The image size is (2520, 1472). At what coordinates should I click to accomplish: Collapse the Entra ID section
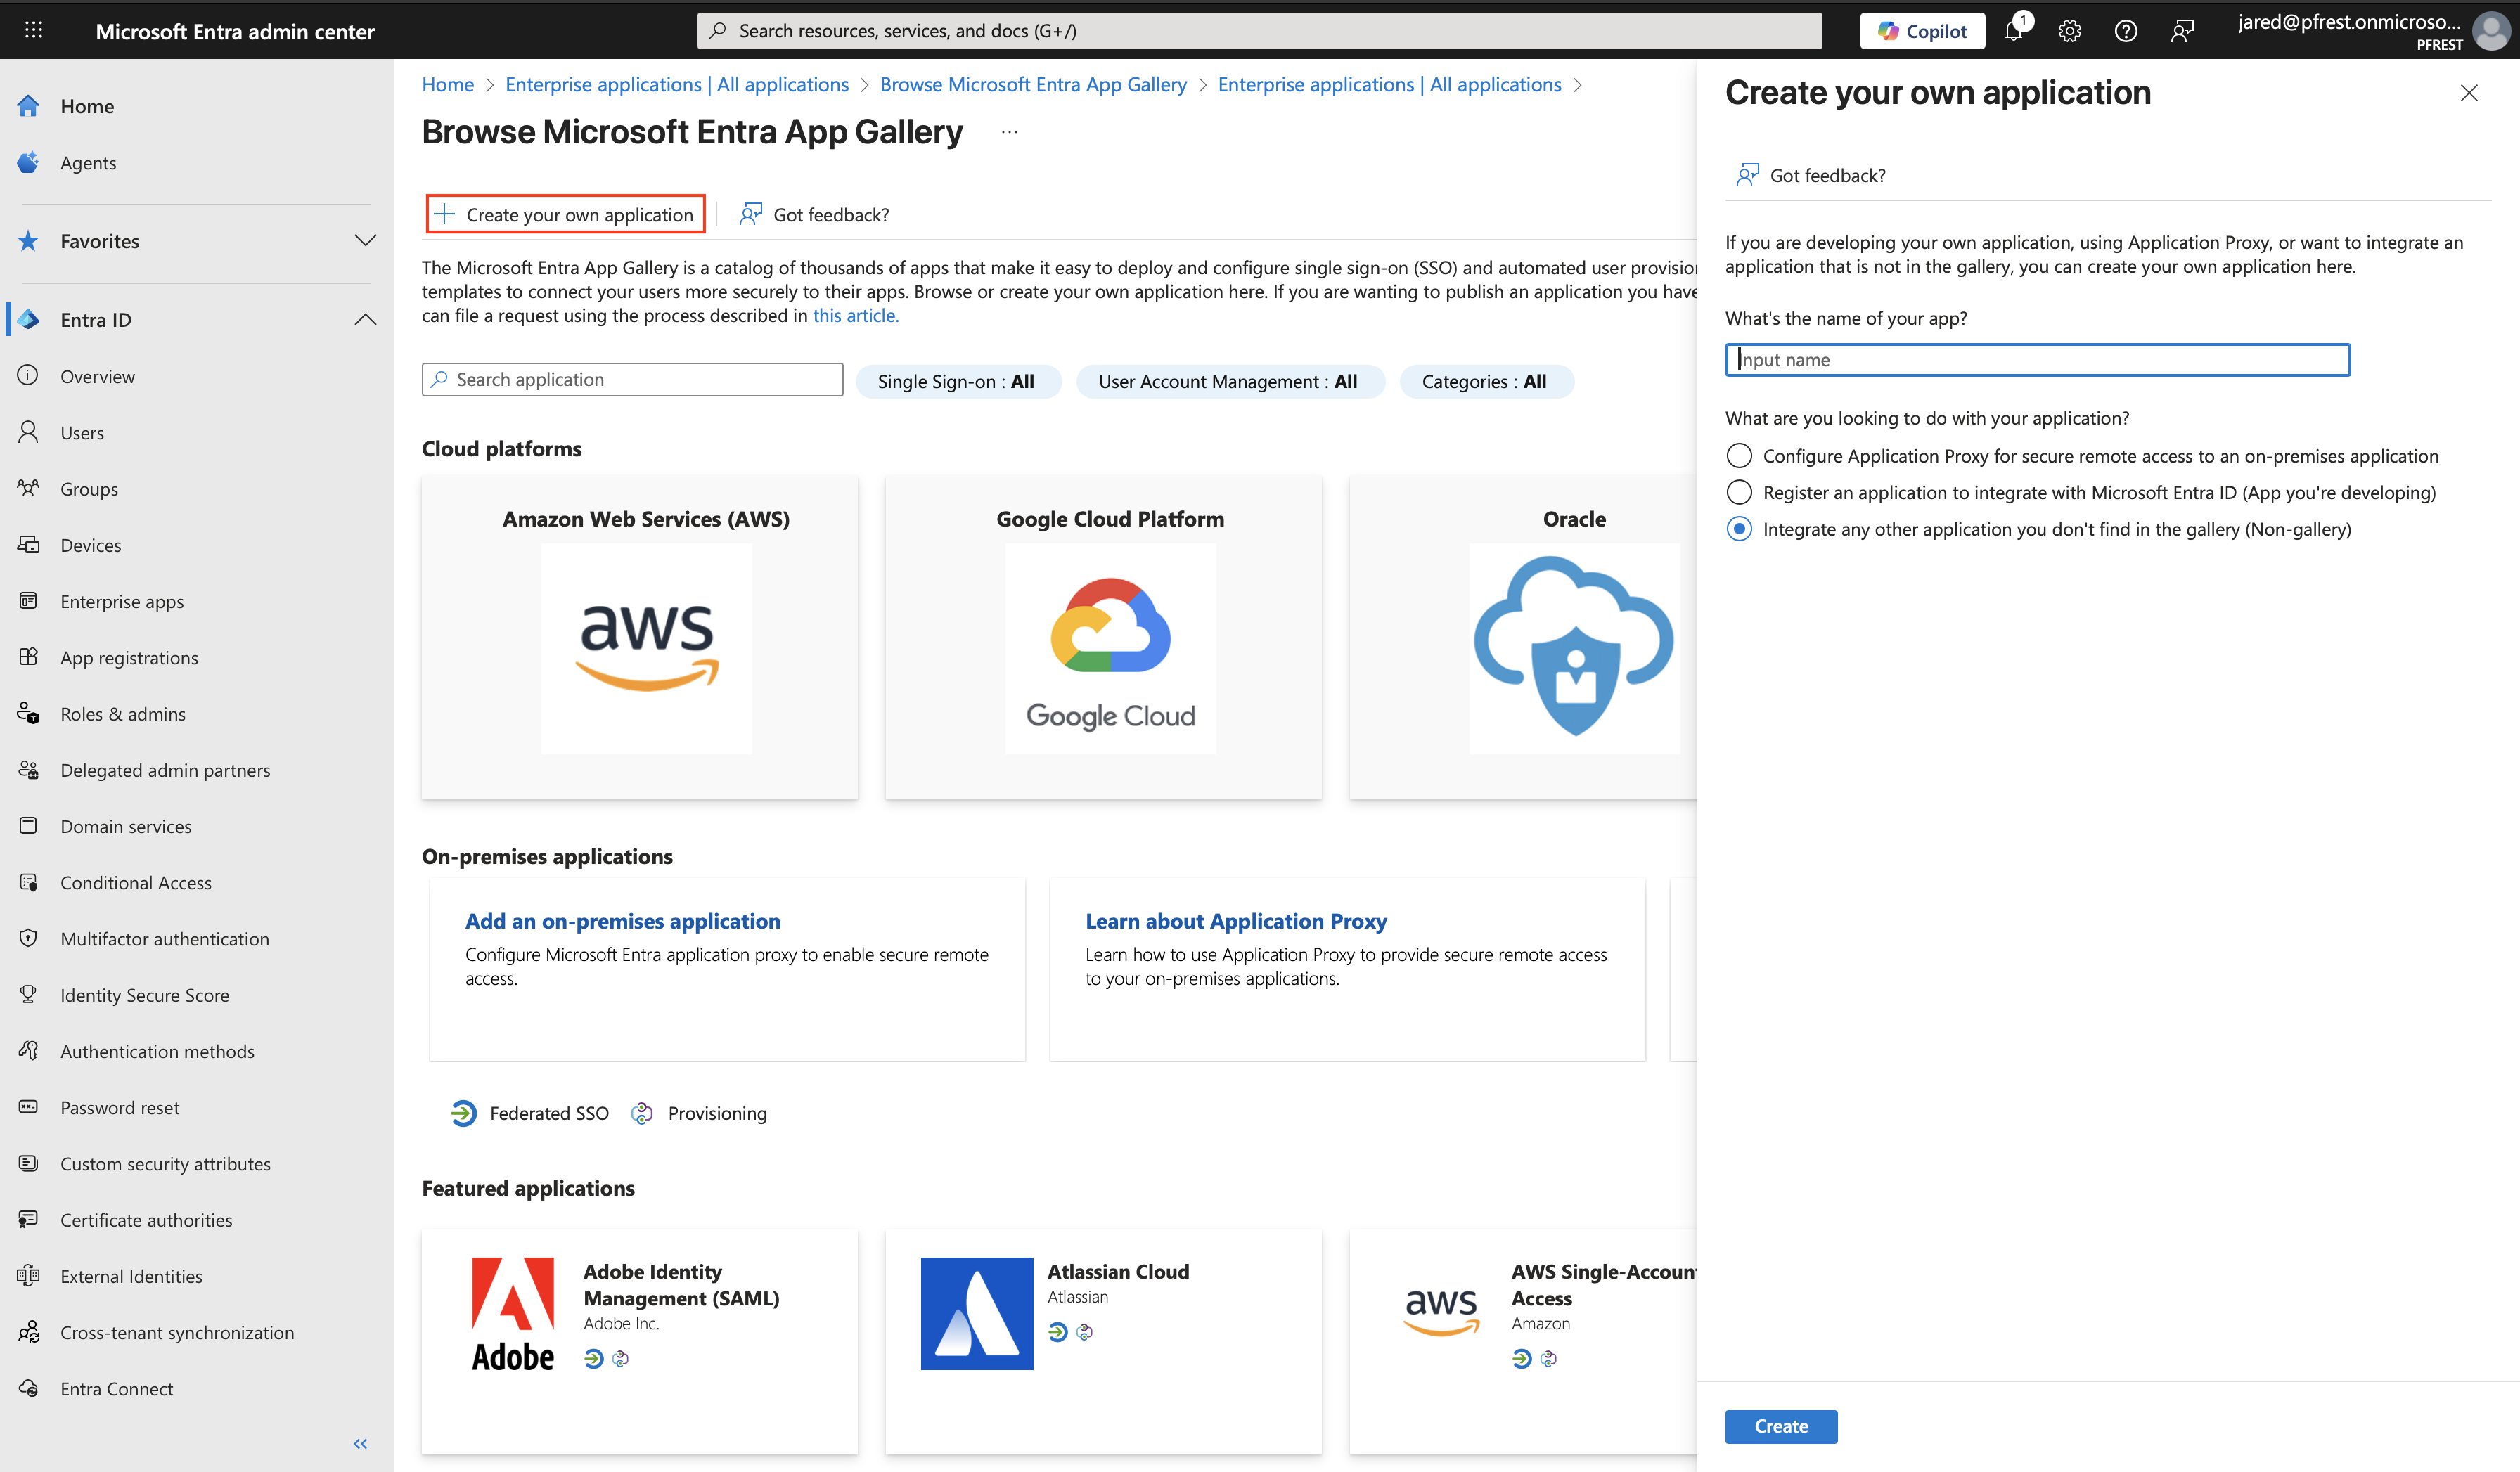pos(365,320)
